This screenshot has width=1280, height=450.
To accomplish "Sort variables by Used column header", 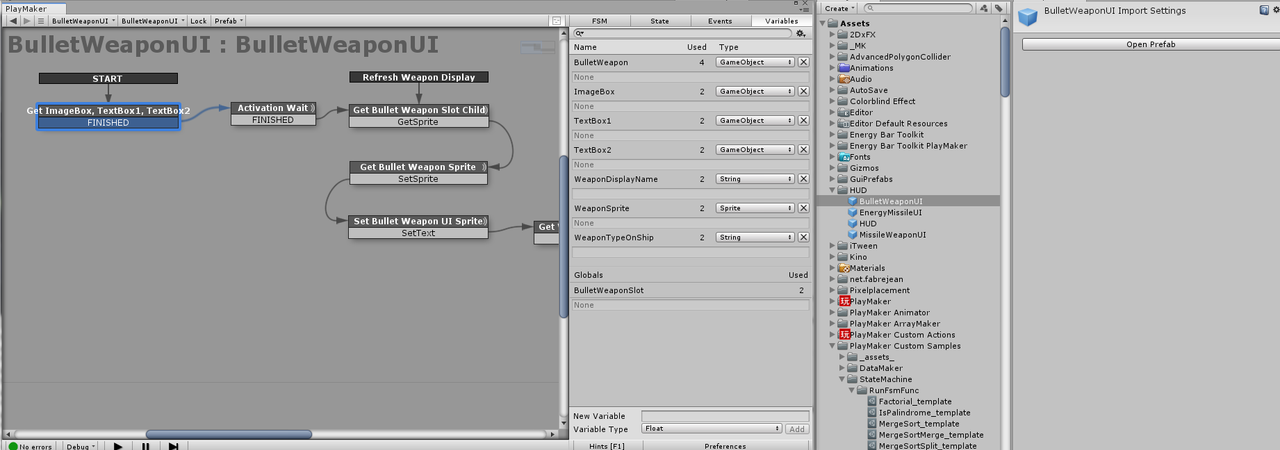I will 697,47.
